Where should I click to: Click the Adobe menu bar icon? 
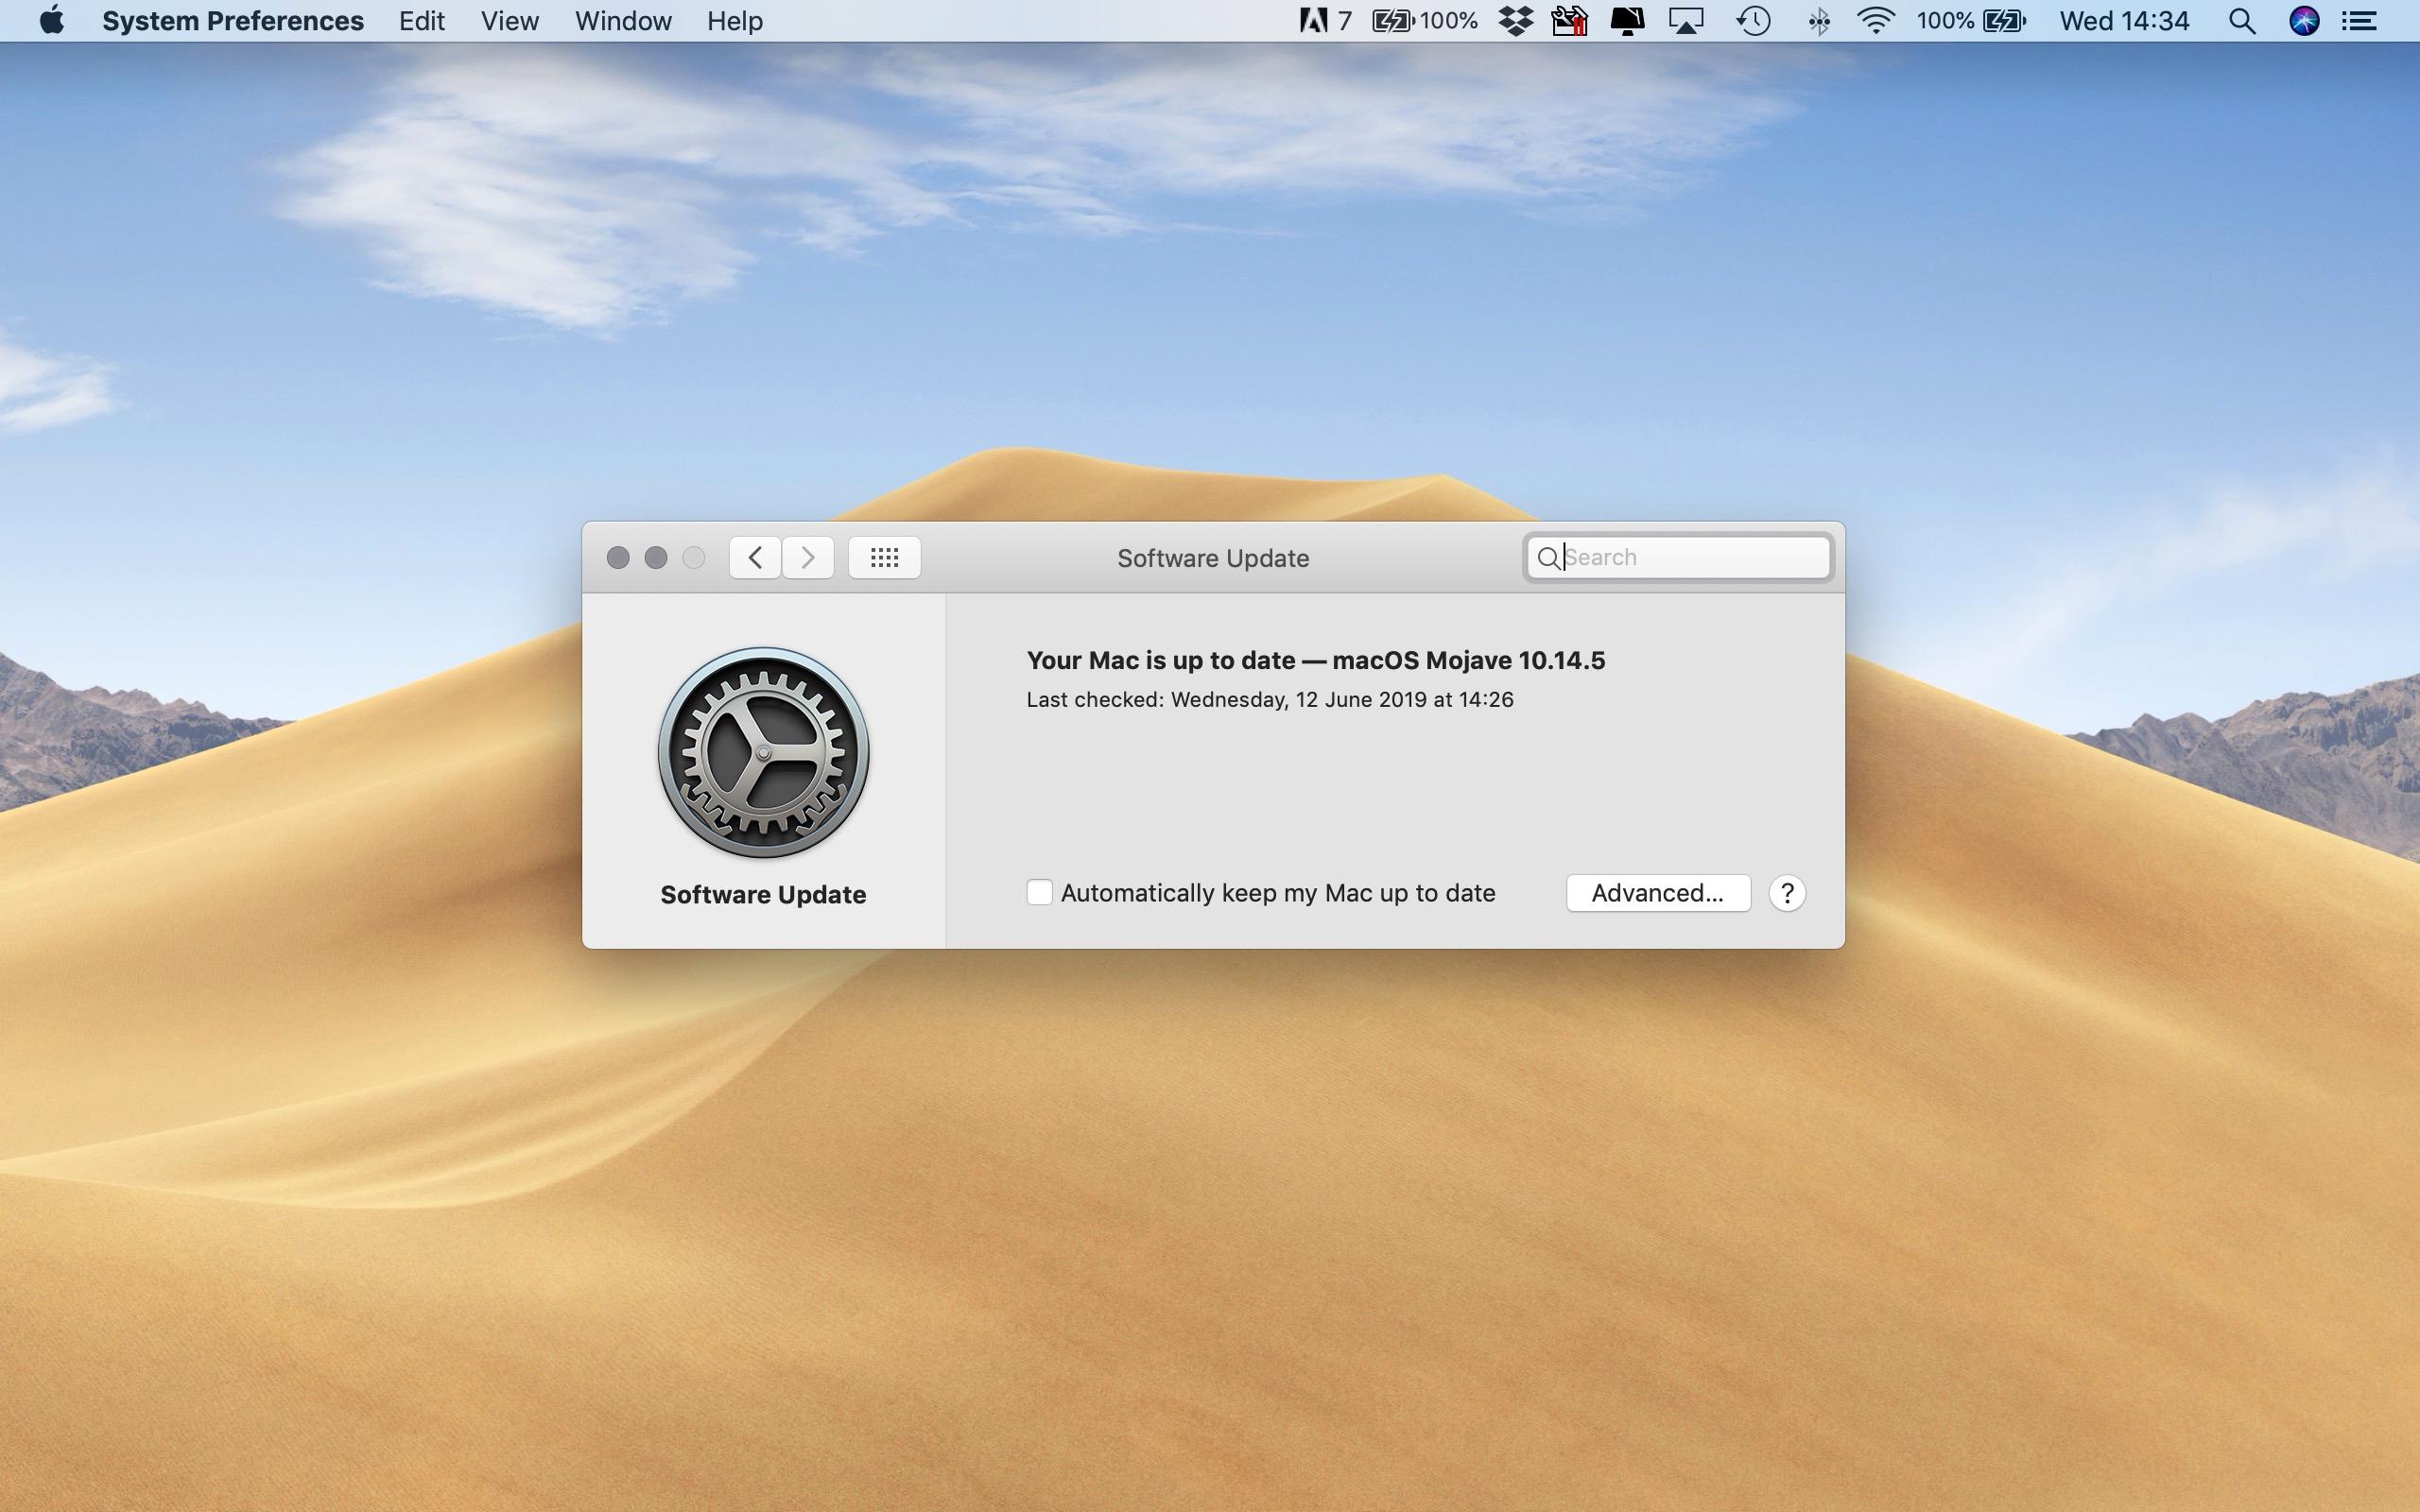click(1313, 21)
